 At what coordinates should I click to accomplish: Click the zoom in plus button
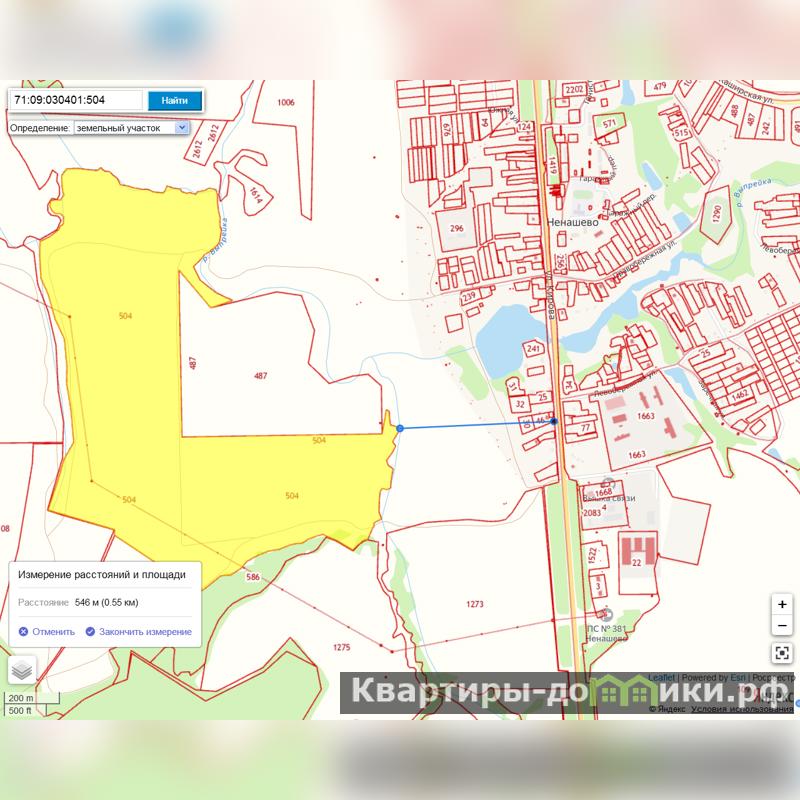coord(782,604)
